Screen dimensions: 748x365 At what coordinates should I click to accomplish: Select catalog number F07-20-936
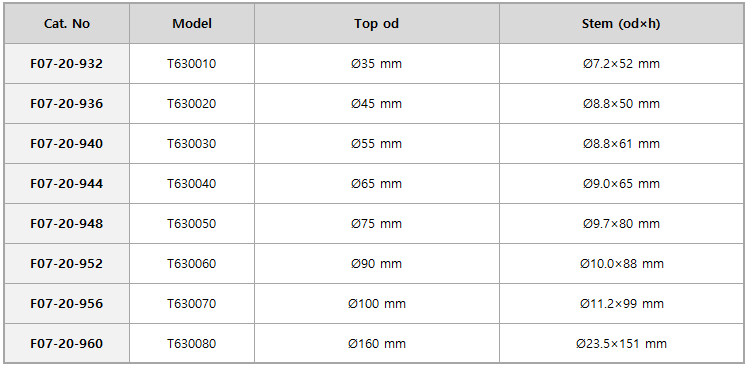(x=67, y=104)
